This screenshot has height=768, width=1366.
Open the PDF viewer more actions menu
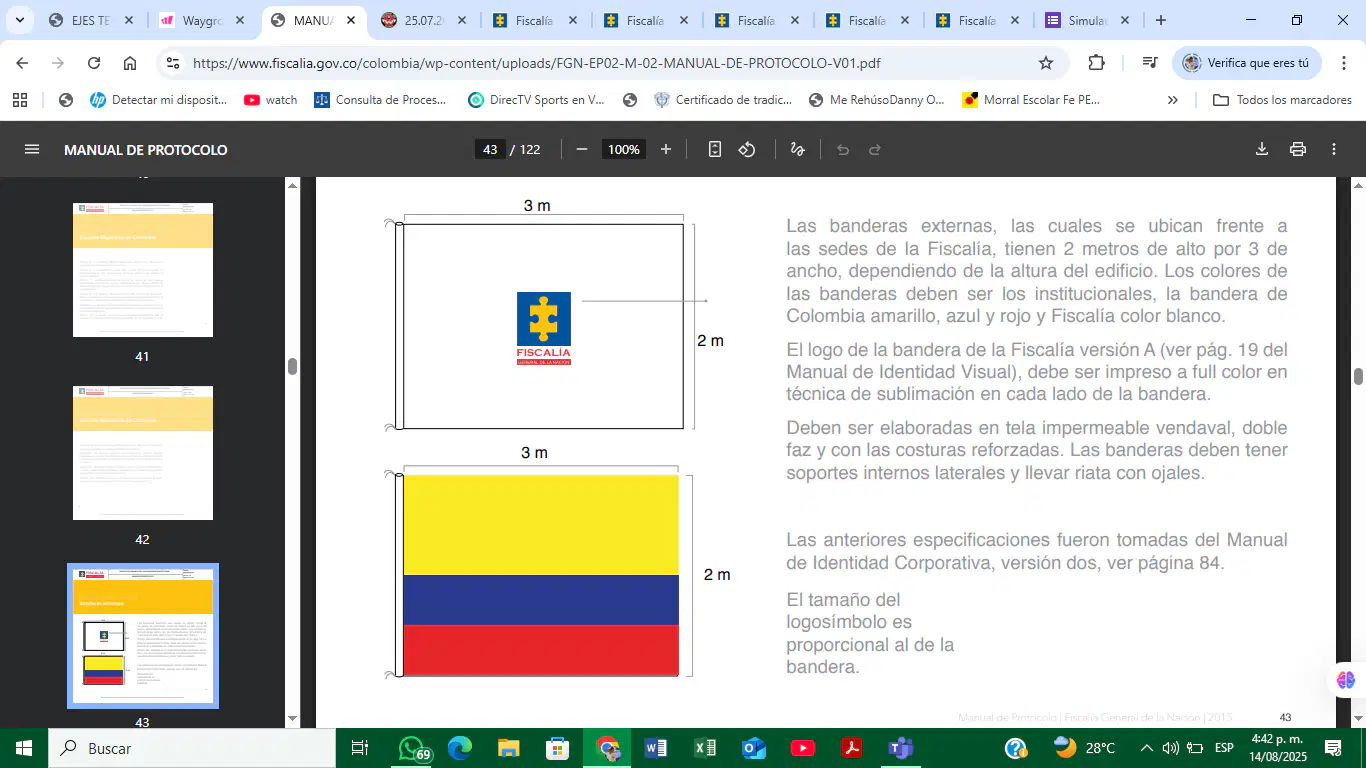(x=1334, y=150)
